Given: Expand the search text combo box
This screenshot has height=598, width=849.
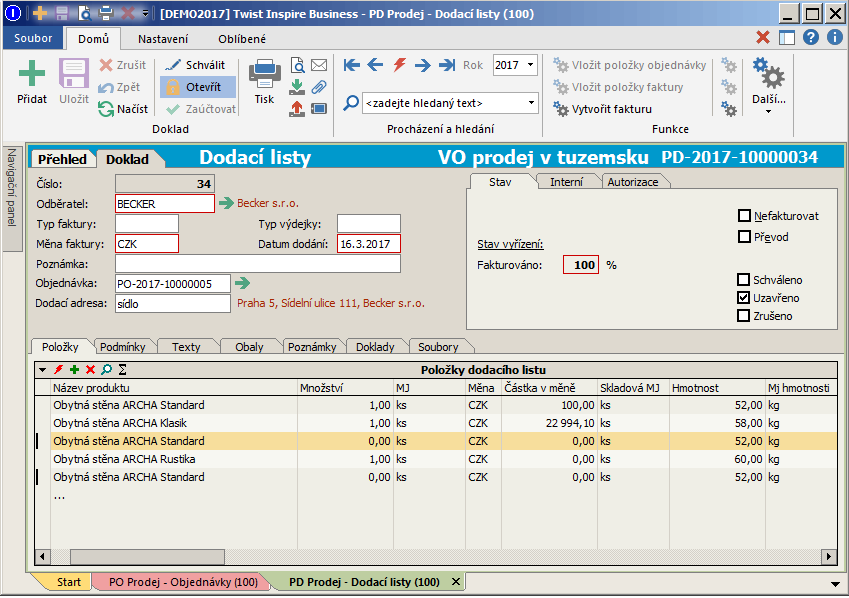Looking at the screenshot, I should click(x=530, y=103).
